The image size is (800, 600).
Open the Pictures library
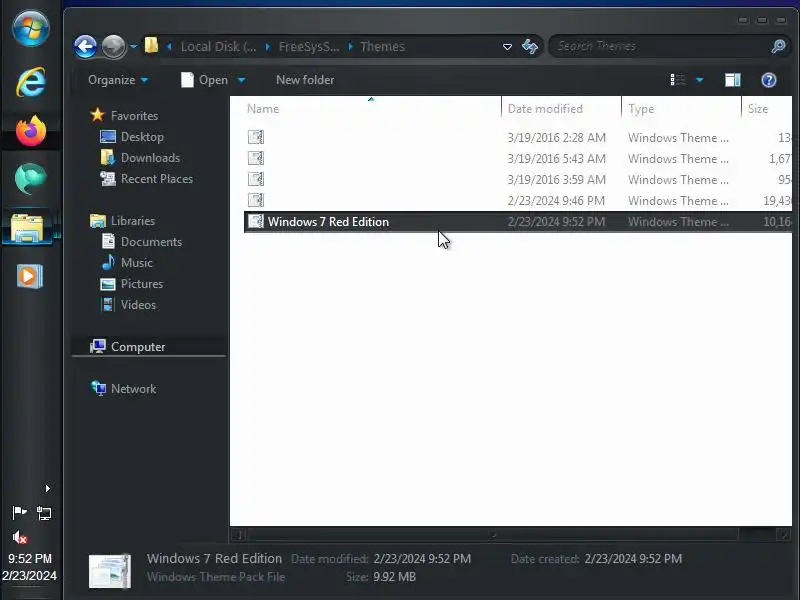pyautogui.click(x=132, y=284)
